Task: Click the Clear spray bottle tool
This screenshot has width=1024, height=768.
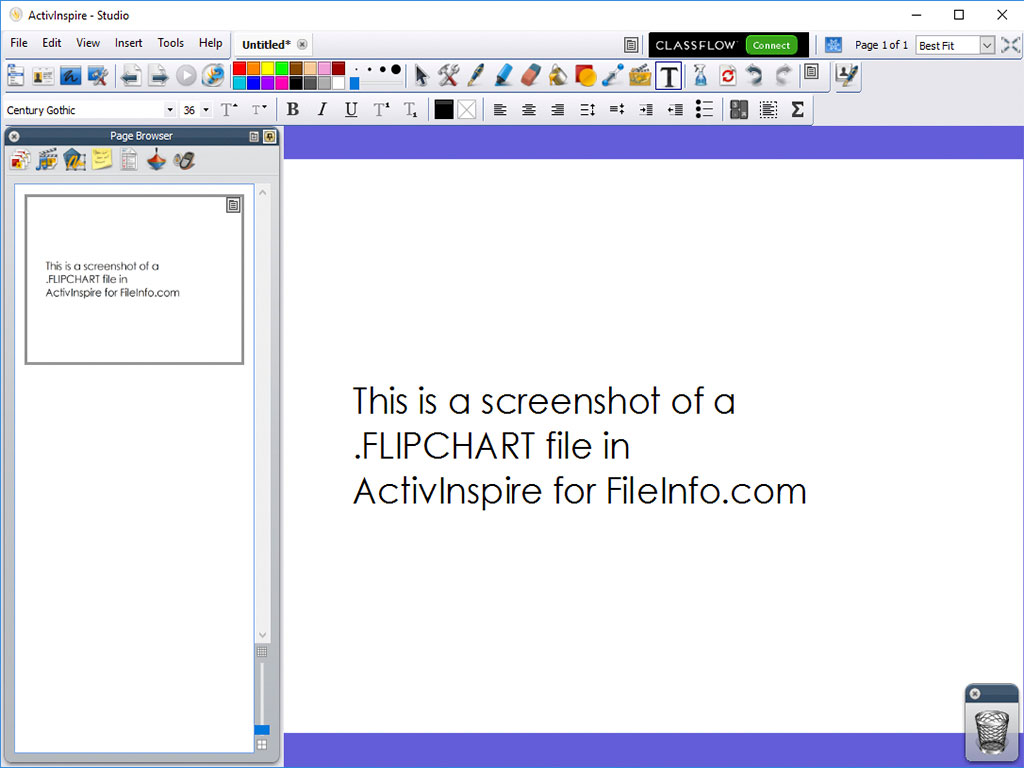Action: coord(700,76)
